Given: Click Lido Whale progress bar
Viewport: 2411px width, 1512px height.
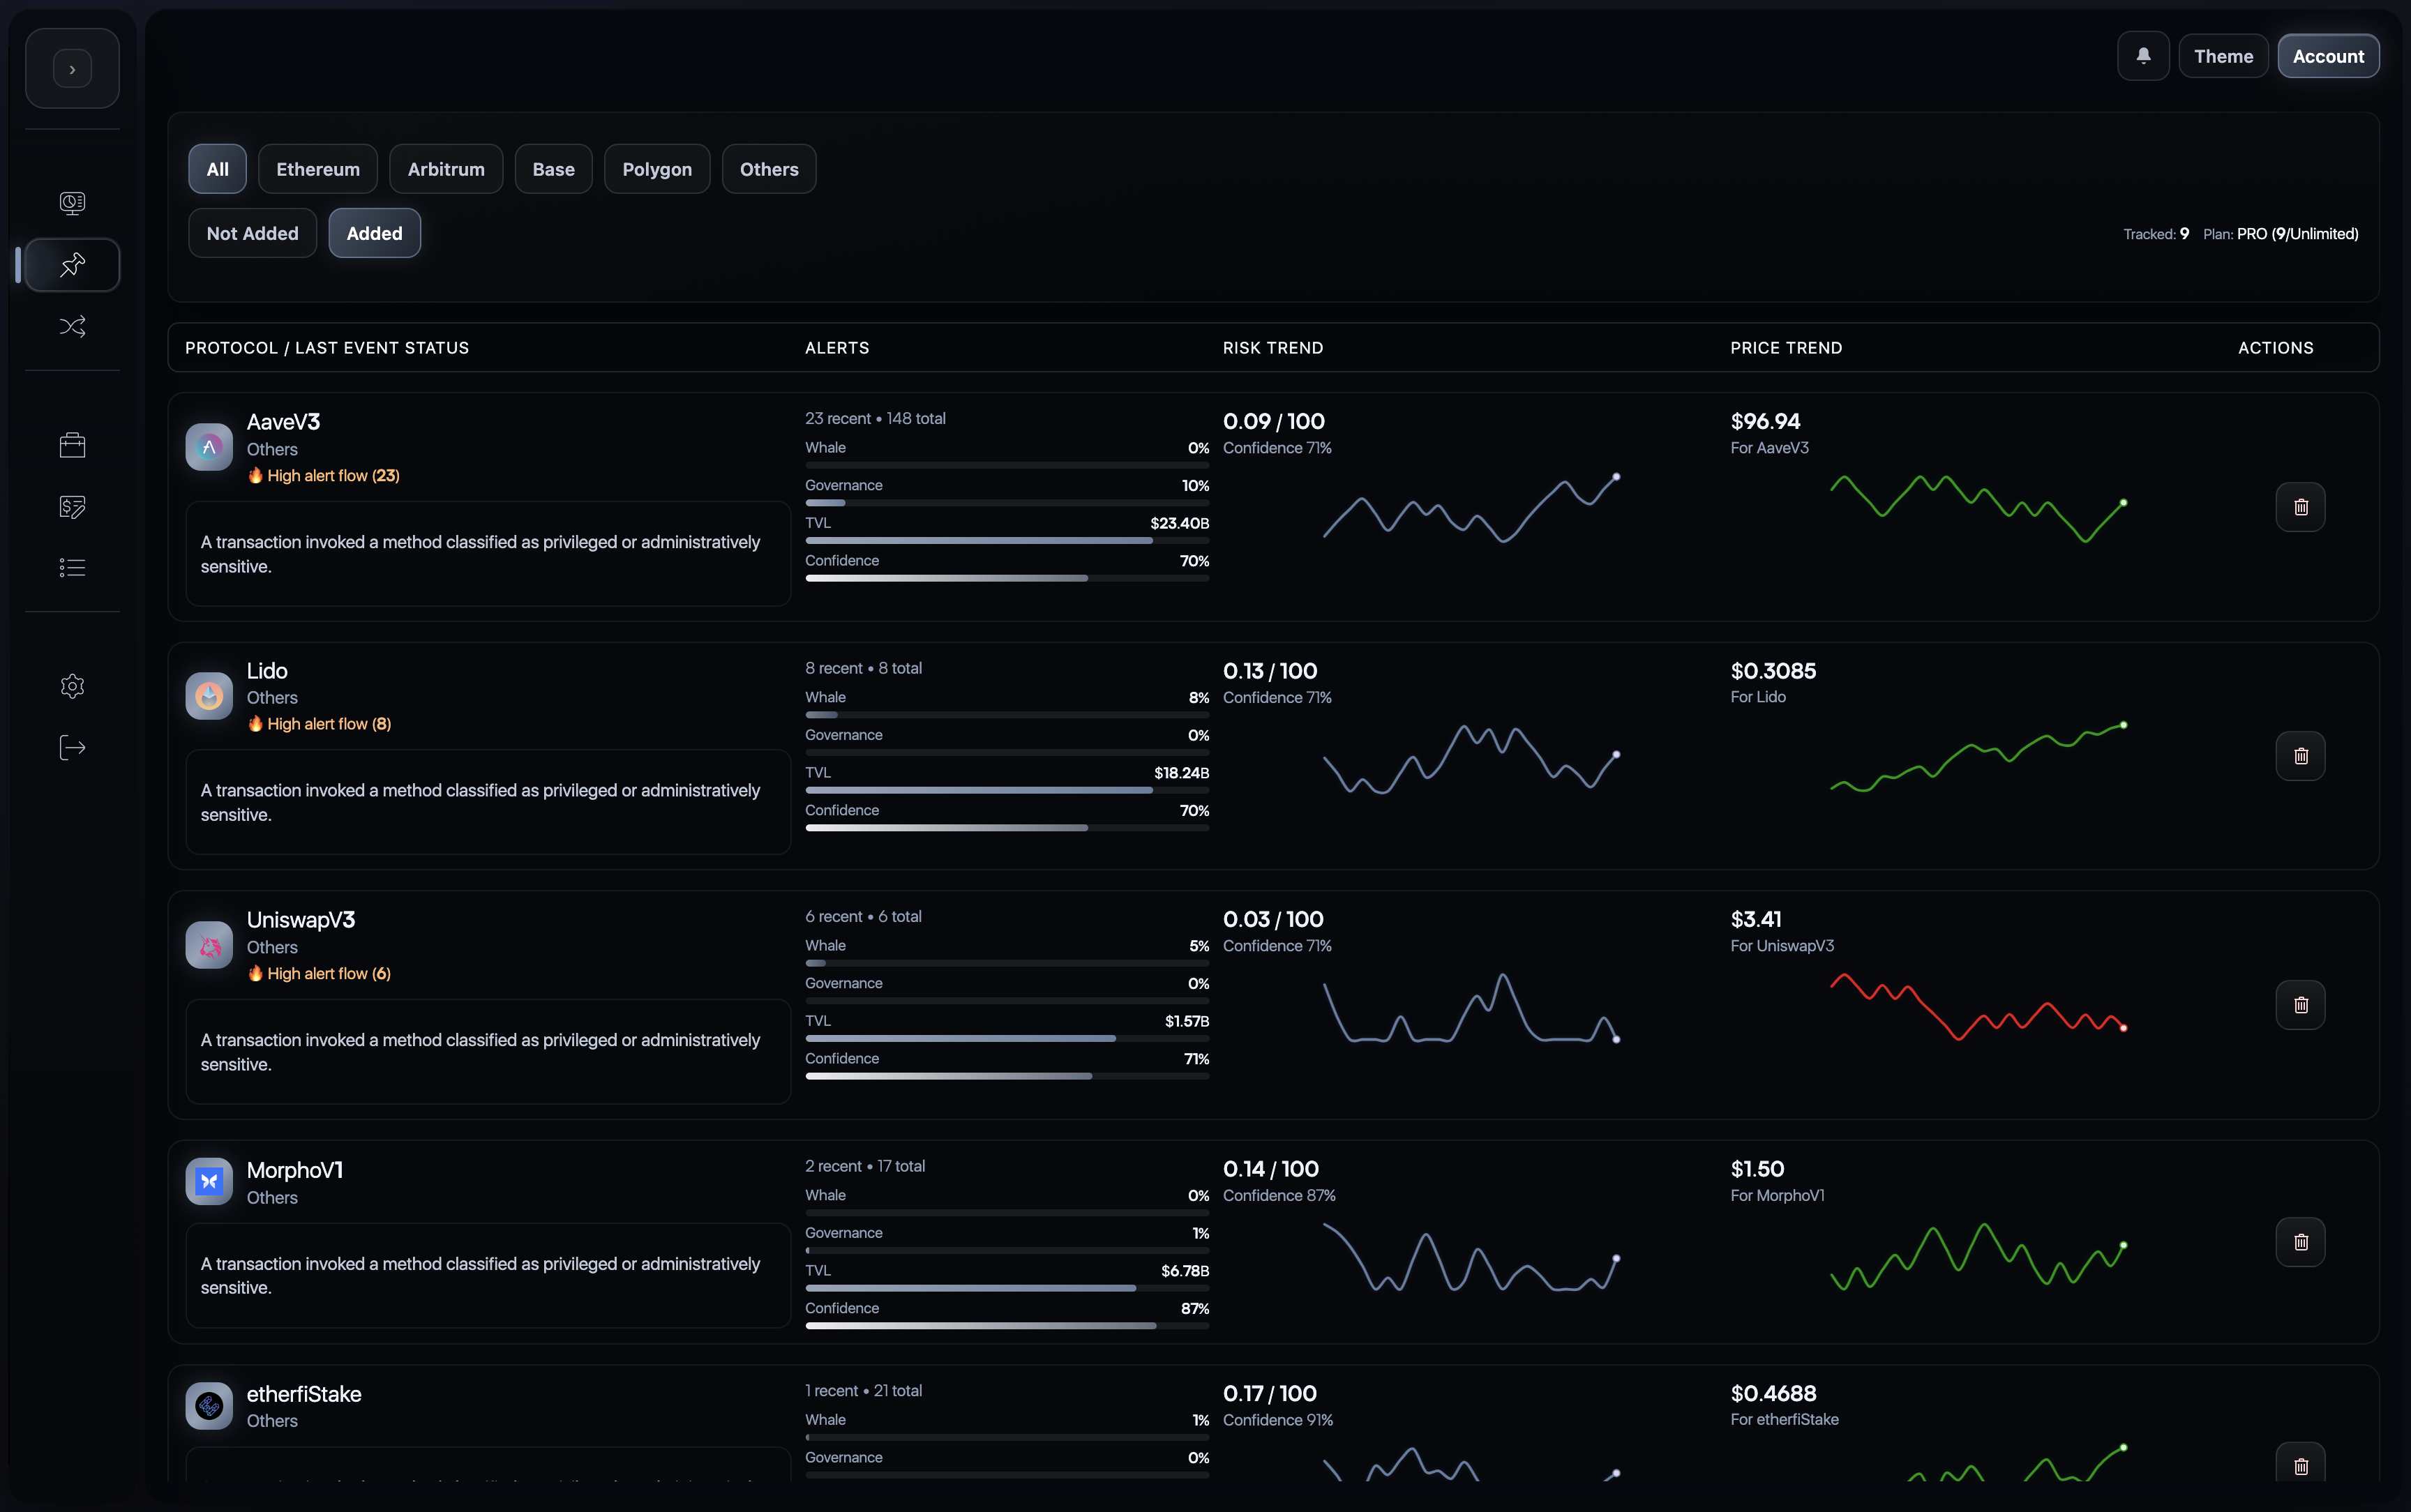Looking at the screenshot, I should pos(1007,715).
